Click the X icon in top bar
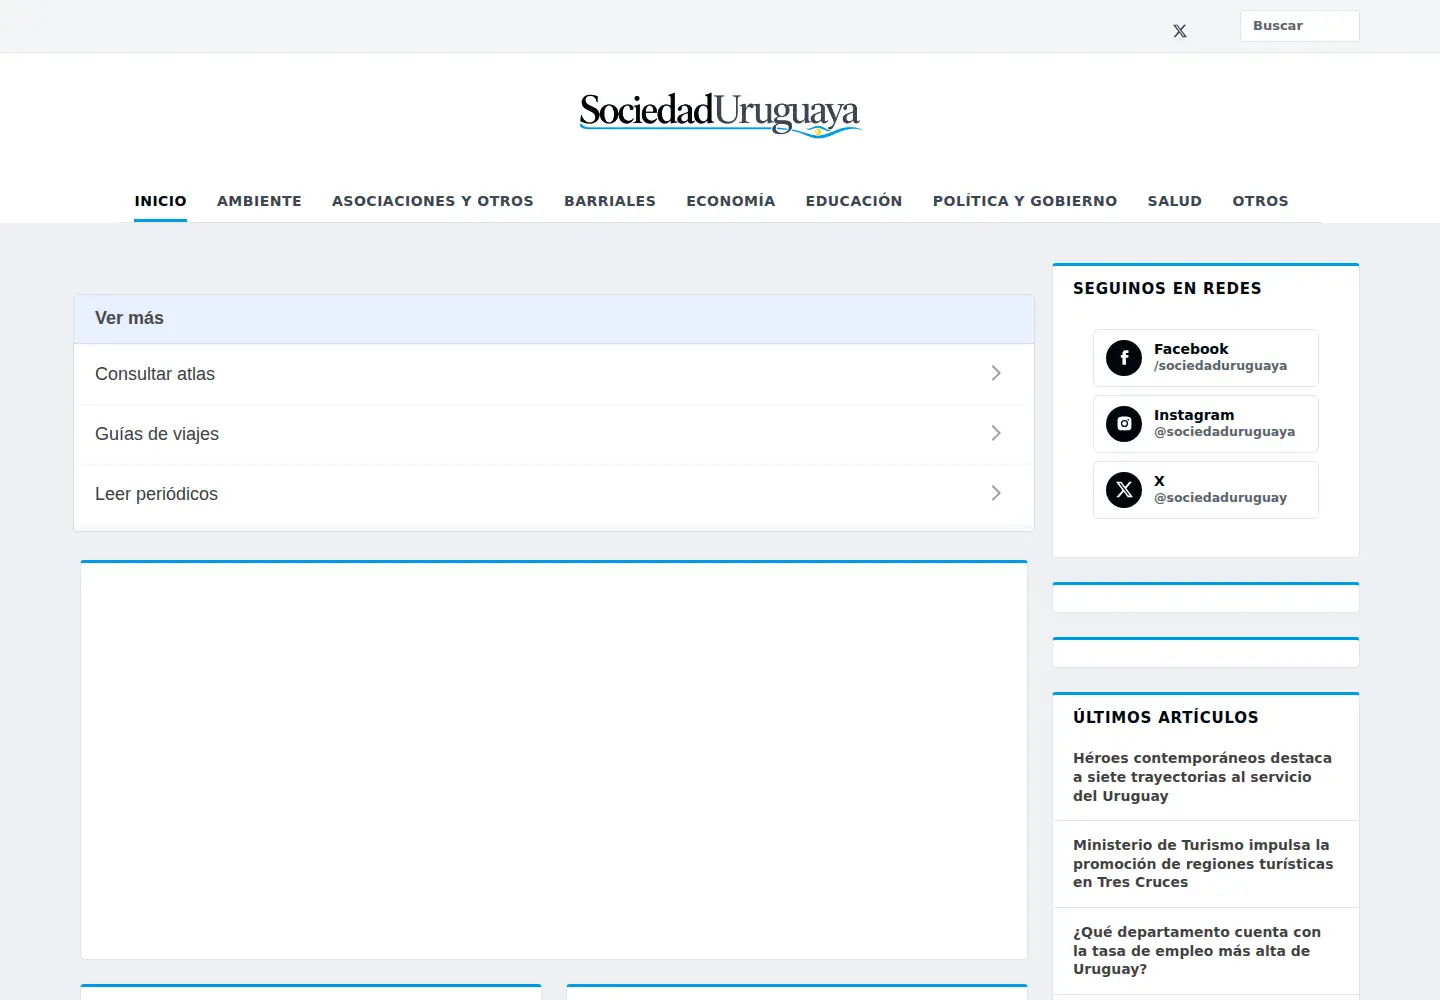The height and width of the screenshot is (1000, 1440). click(1180, 31)
